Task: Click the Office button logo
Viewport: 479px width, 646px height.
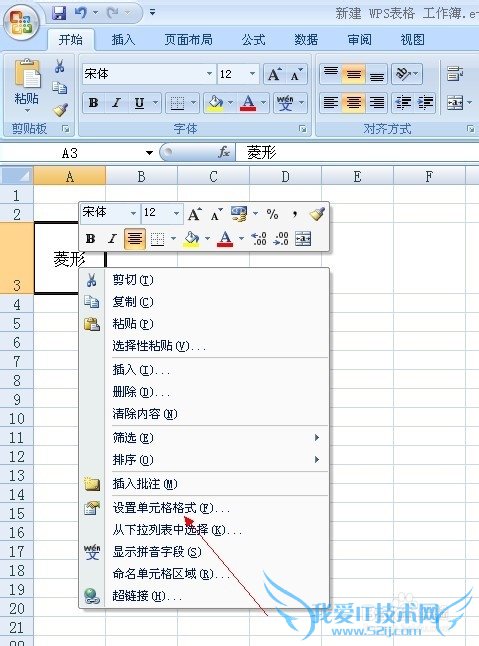Action: point(21,23)
